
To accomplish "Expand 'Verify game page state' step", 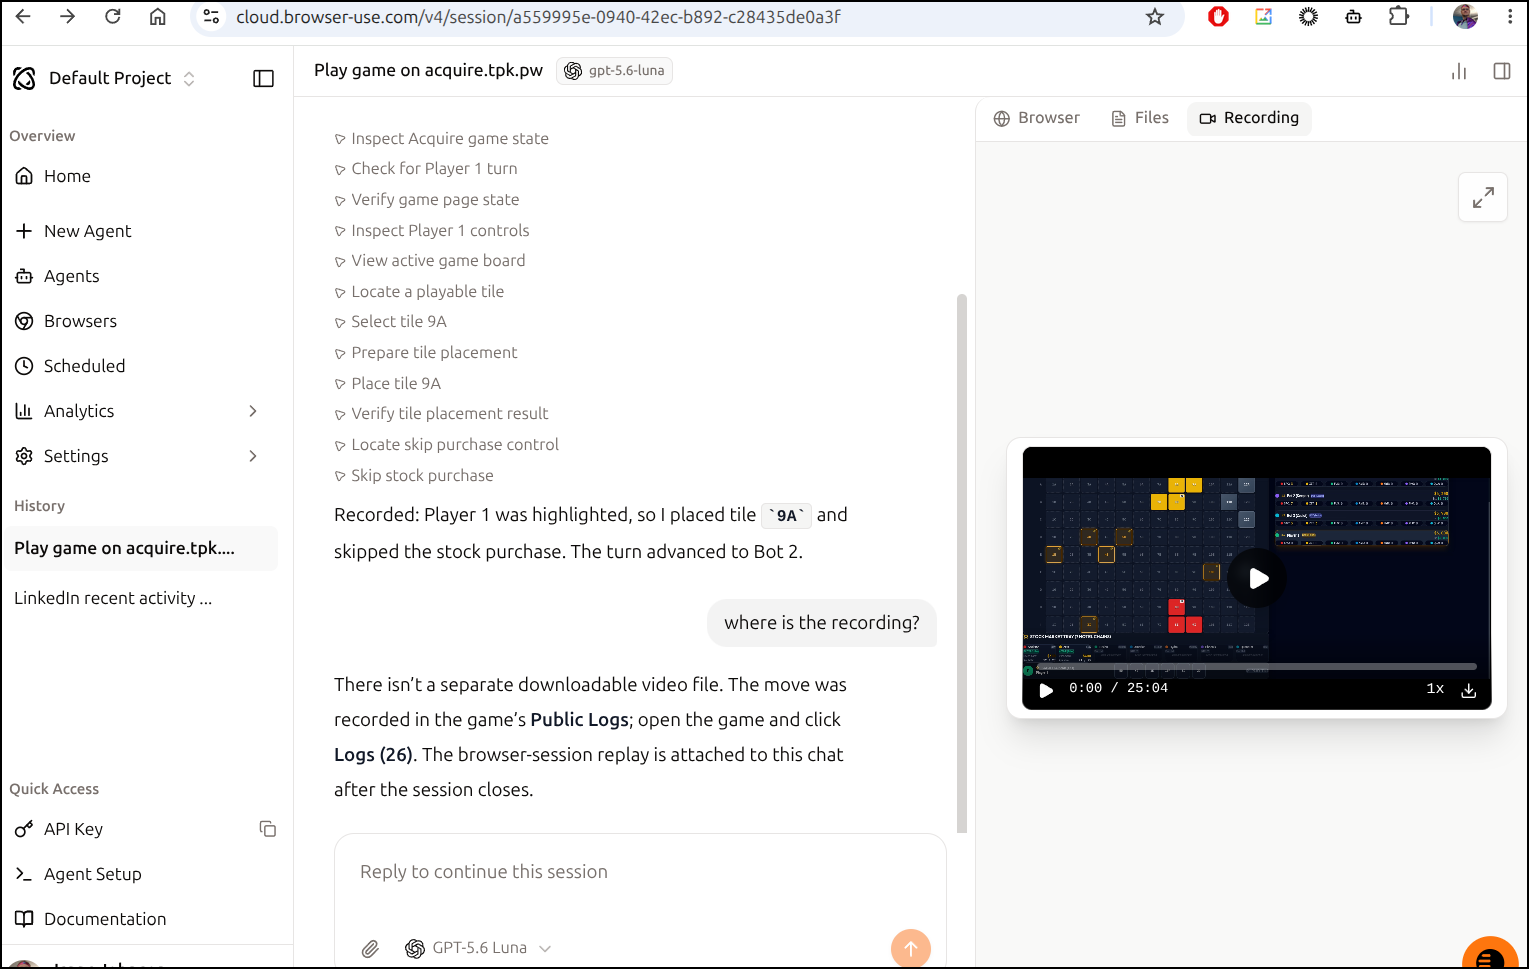I will 427,200.
